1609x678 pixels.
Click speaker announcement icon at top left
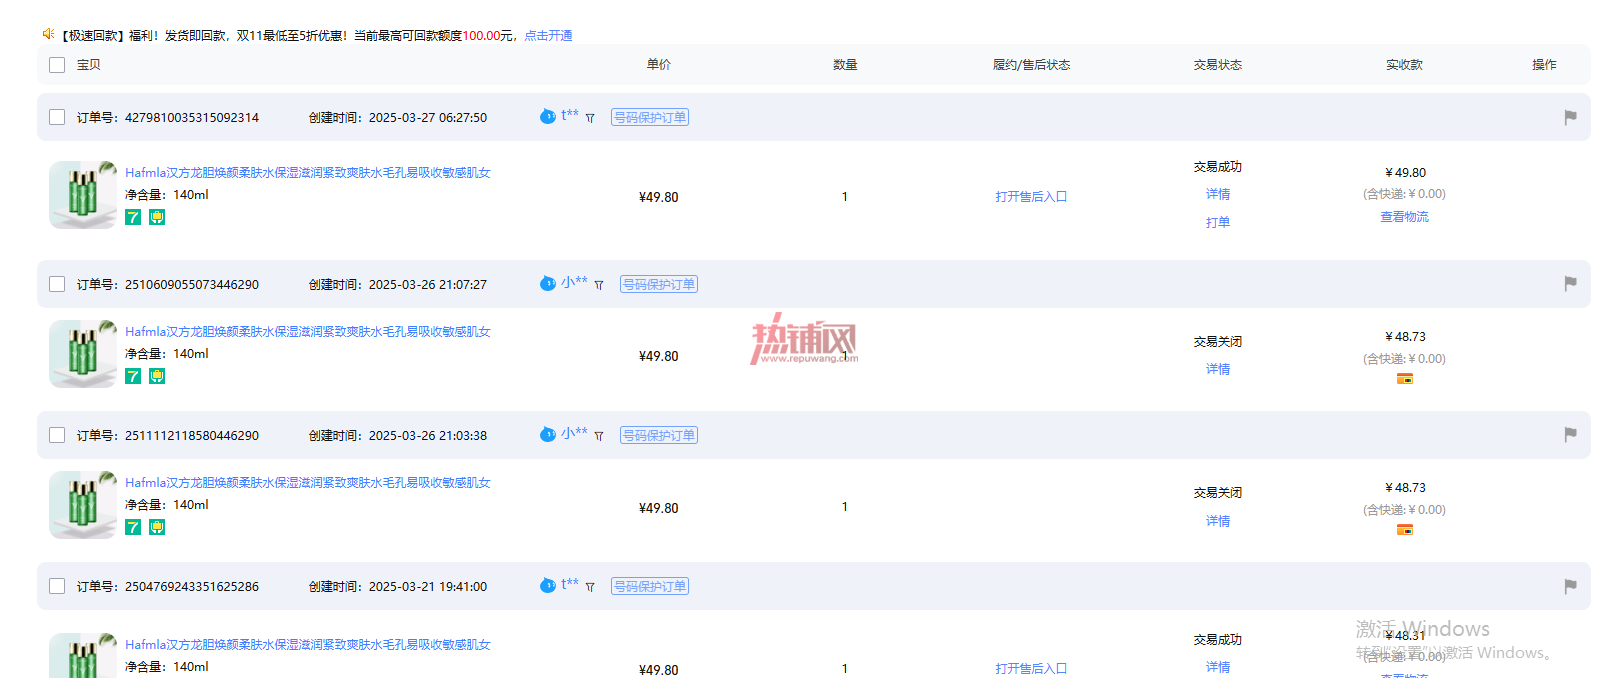pos(48,34)
